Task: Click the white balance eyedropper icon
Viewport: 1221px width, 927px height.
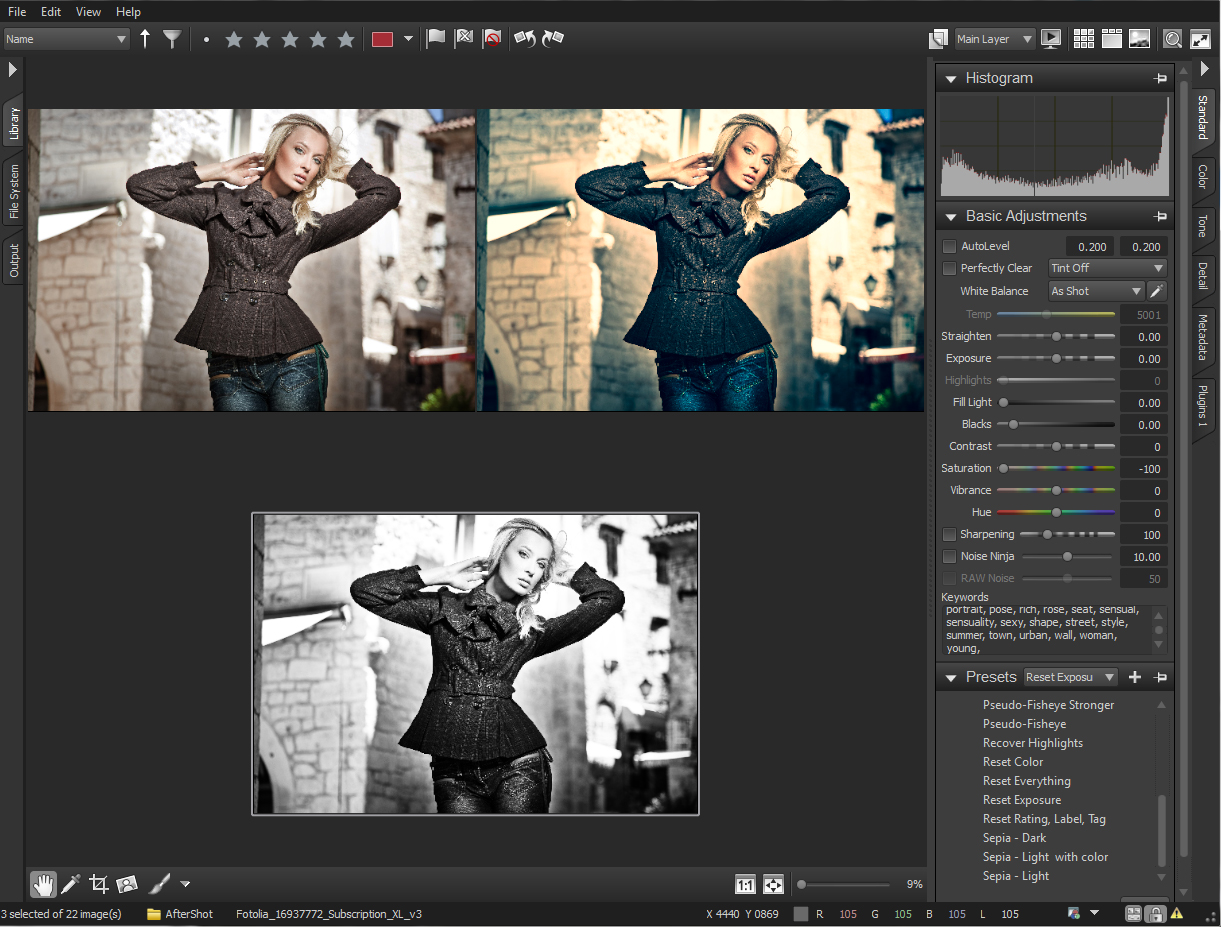Action: point(1157,291)
